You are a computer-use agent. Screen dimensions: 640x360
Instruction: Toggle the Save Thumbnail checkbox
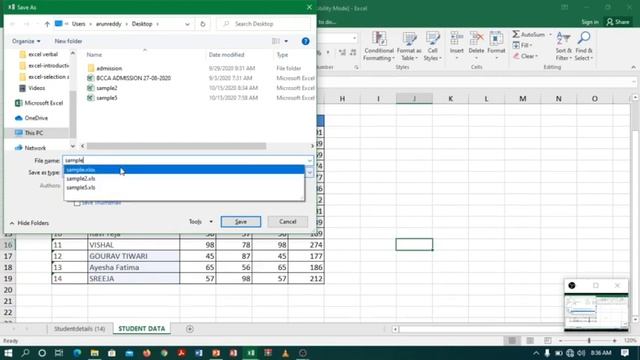77,203
